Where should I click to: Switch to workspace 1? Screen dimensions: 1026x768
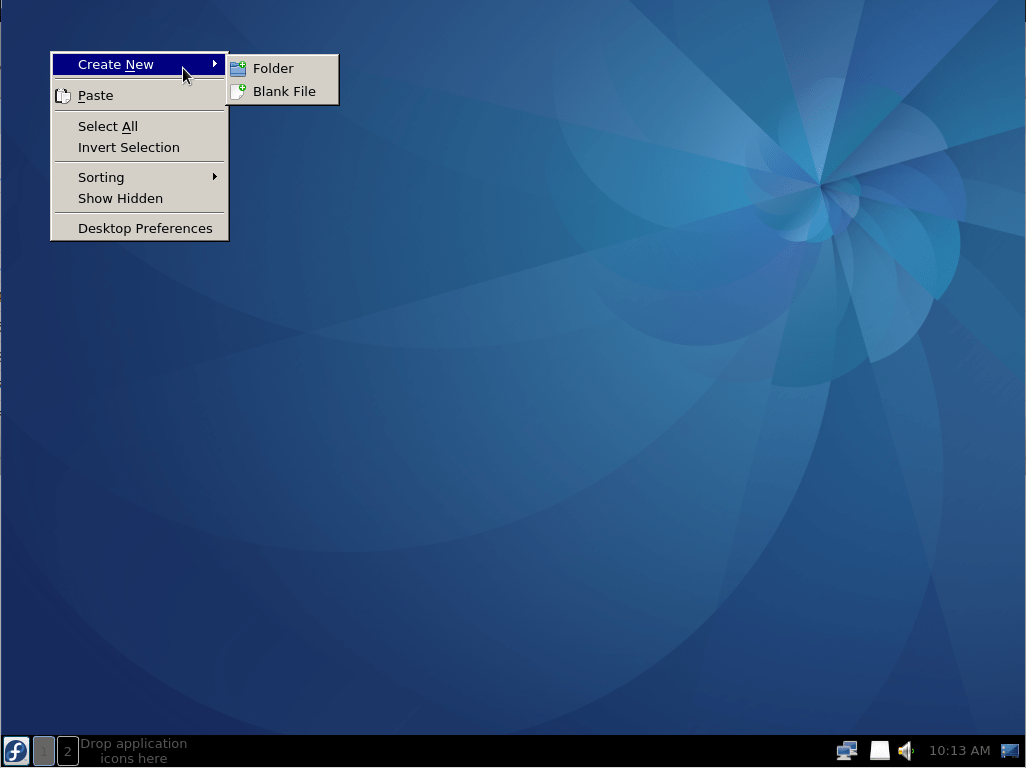coord(43,751)
